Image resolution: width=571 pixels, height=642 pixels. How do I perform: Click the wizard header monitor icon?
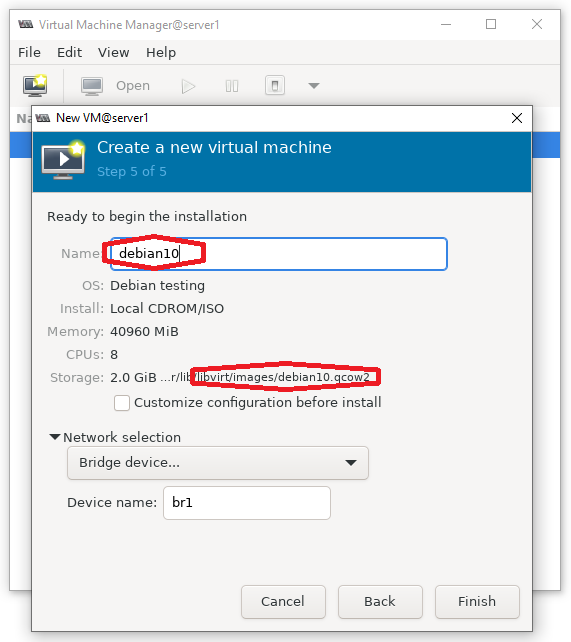pos(63,160)
